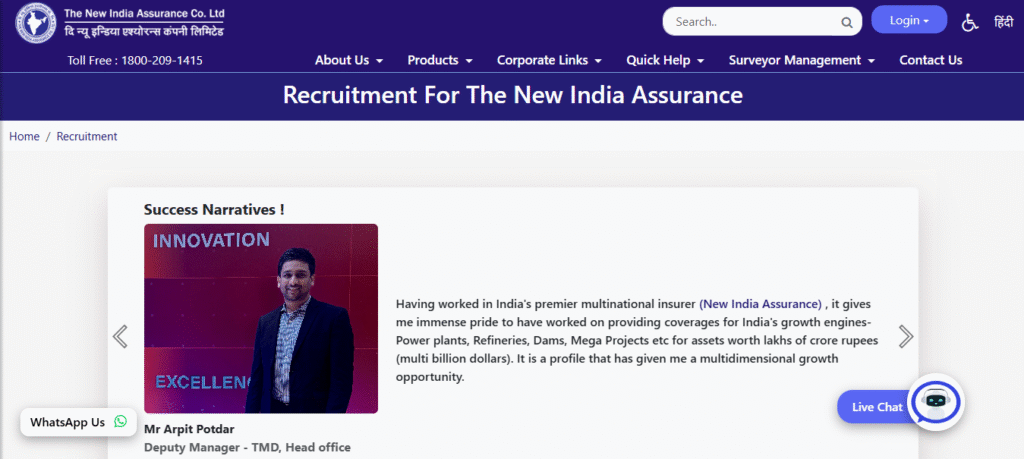Screen dimensions: 1024x459
Task: Click the WhatsApp green icon
Action: point(121,422)
